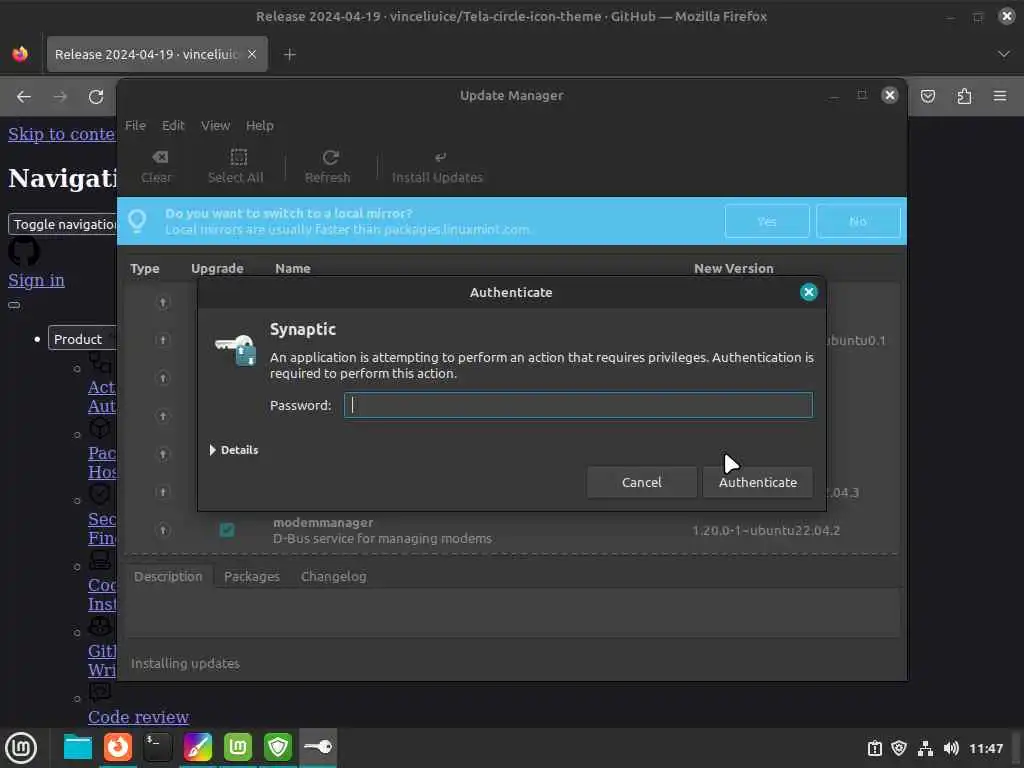This screenshot has width=1024, height=768.
Task: Open the Help menu in Update Manager
Action: click(x=259, y=125)
